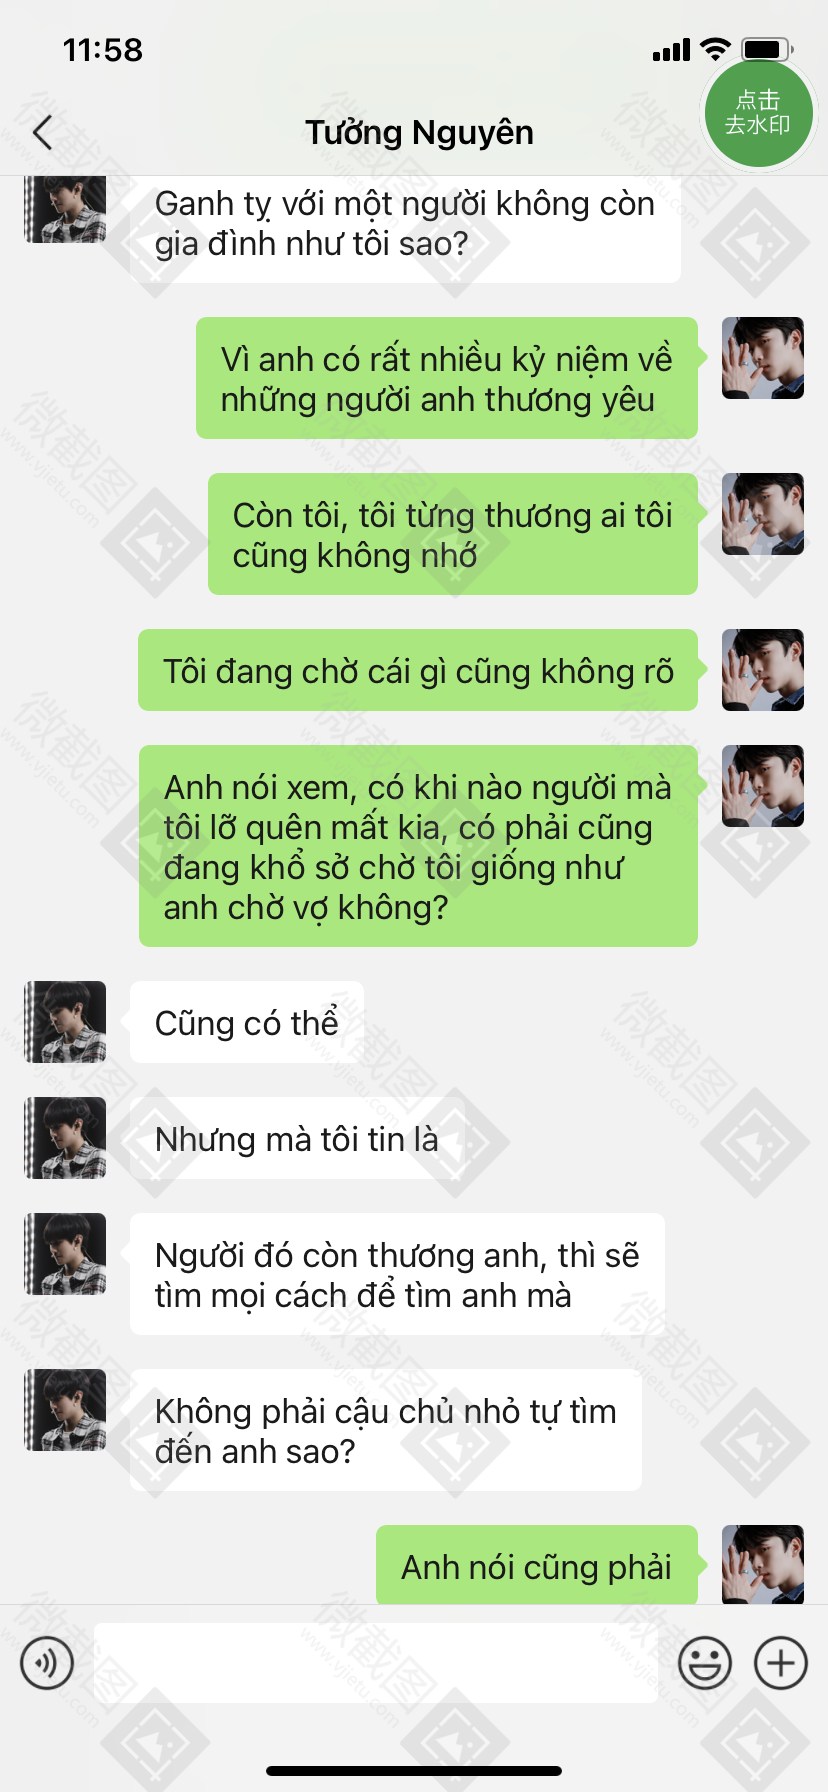Open avatar beside 'Người đó còn thương anh'
The height and width of the screenshot is (1792, 828).
pyautogui.click(x=65, y=1254)
